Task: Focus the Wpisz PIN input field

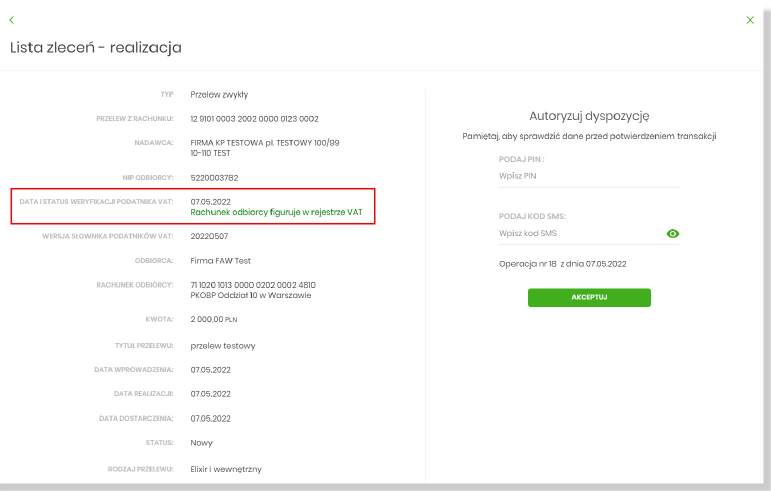Action: pyautogui.click(x=588, y=176)
